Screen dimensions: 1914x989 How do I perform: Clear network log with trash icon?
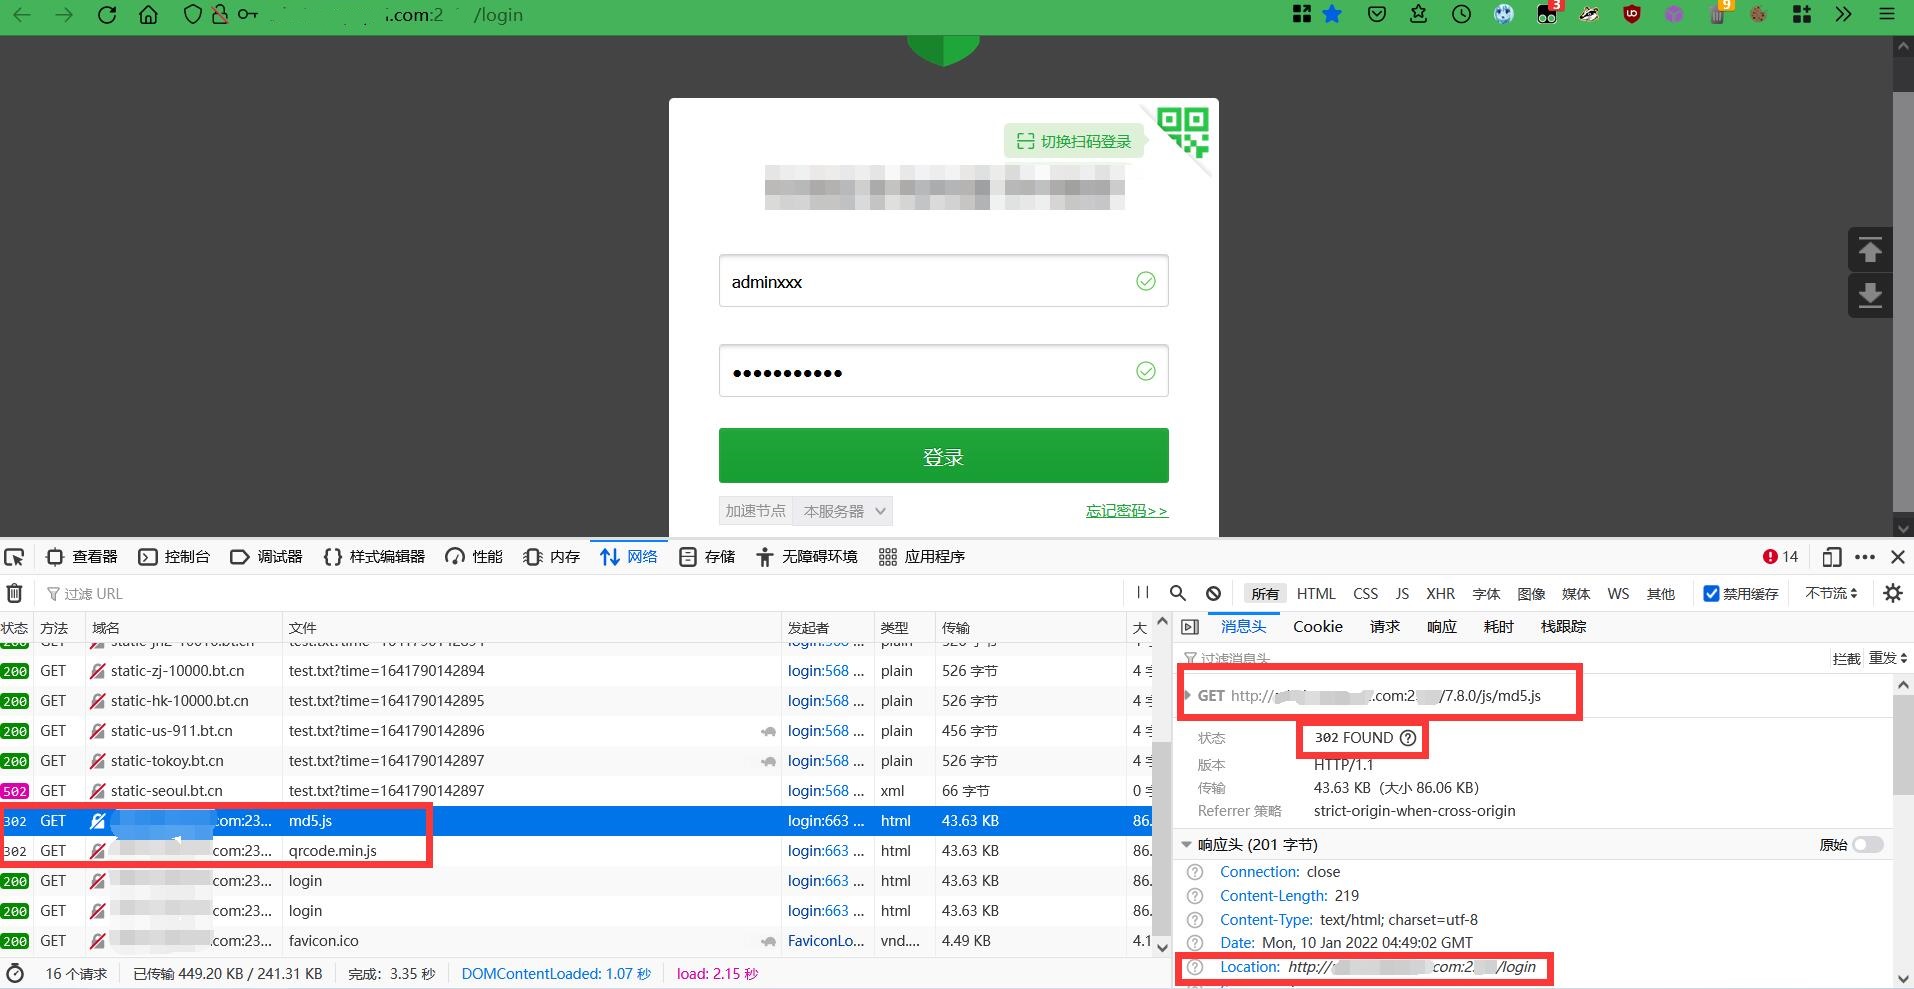[14, 593]
